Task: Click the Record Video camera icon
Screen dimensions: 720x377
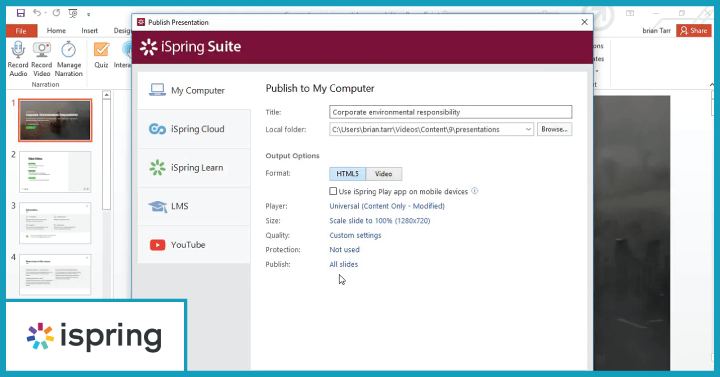Action: pyautogui.click(x=42, y=50)
